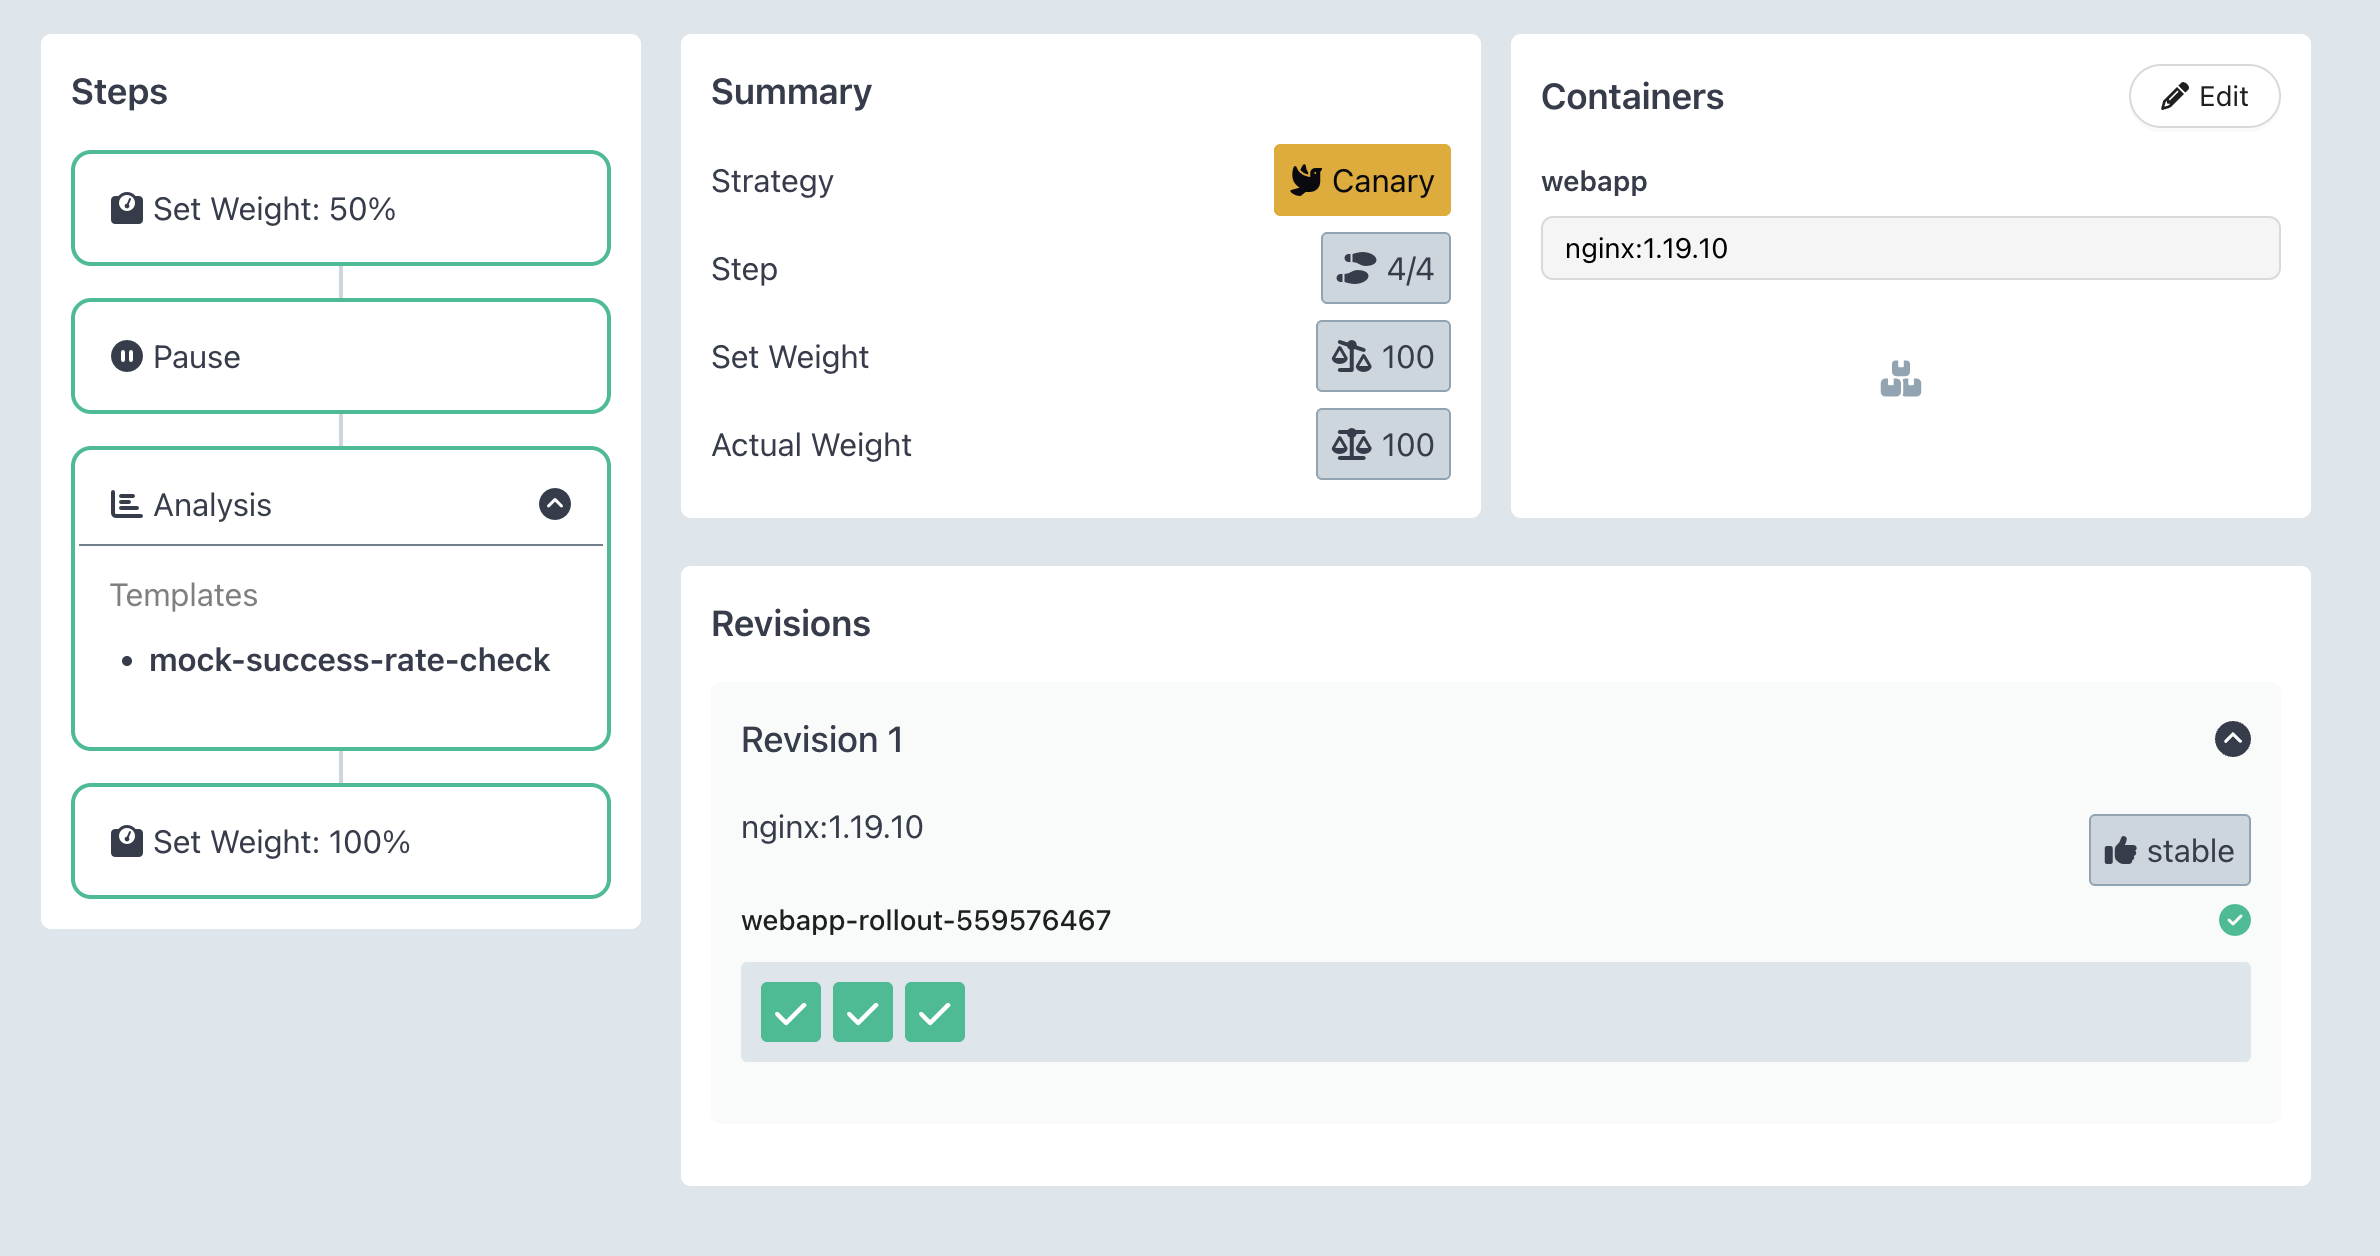This screenshot has width=2380, height=1256.
Task: Click the unbalanced scale icon in Set Weight
Action: (1351, 356)
